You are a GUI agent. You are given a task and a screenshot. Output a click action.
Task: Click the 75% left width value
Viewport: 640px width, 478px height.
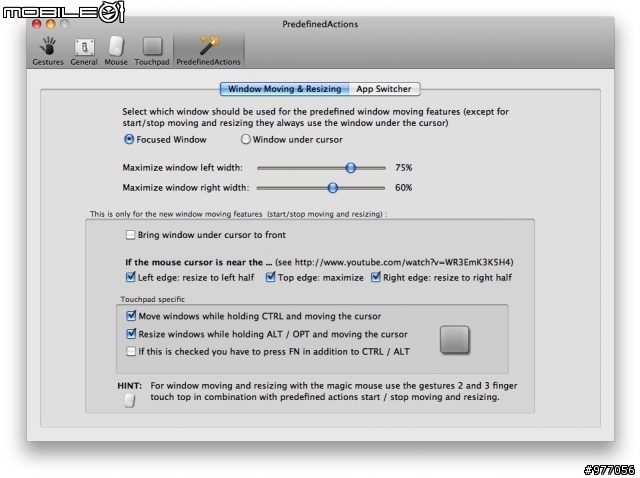403,168
